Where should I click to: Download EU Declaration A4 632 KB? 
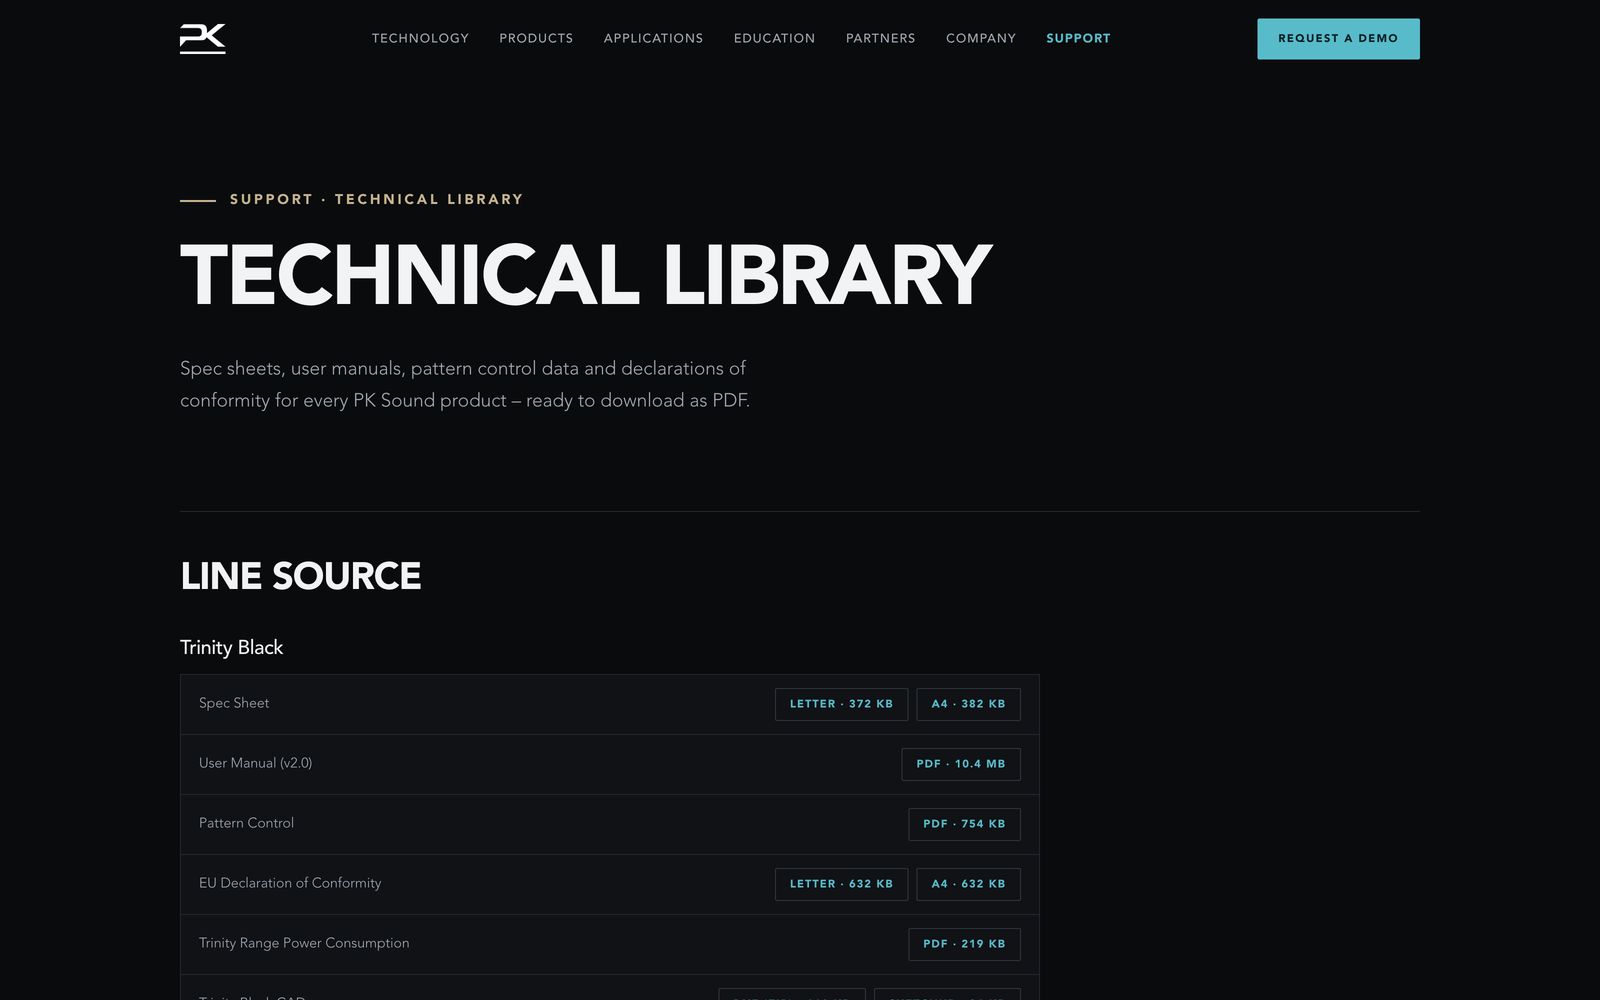click(968, 884)
